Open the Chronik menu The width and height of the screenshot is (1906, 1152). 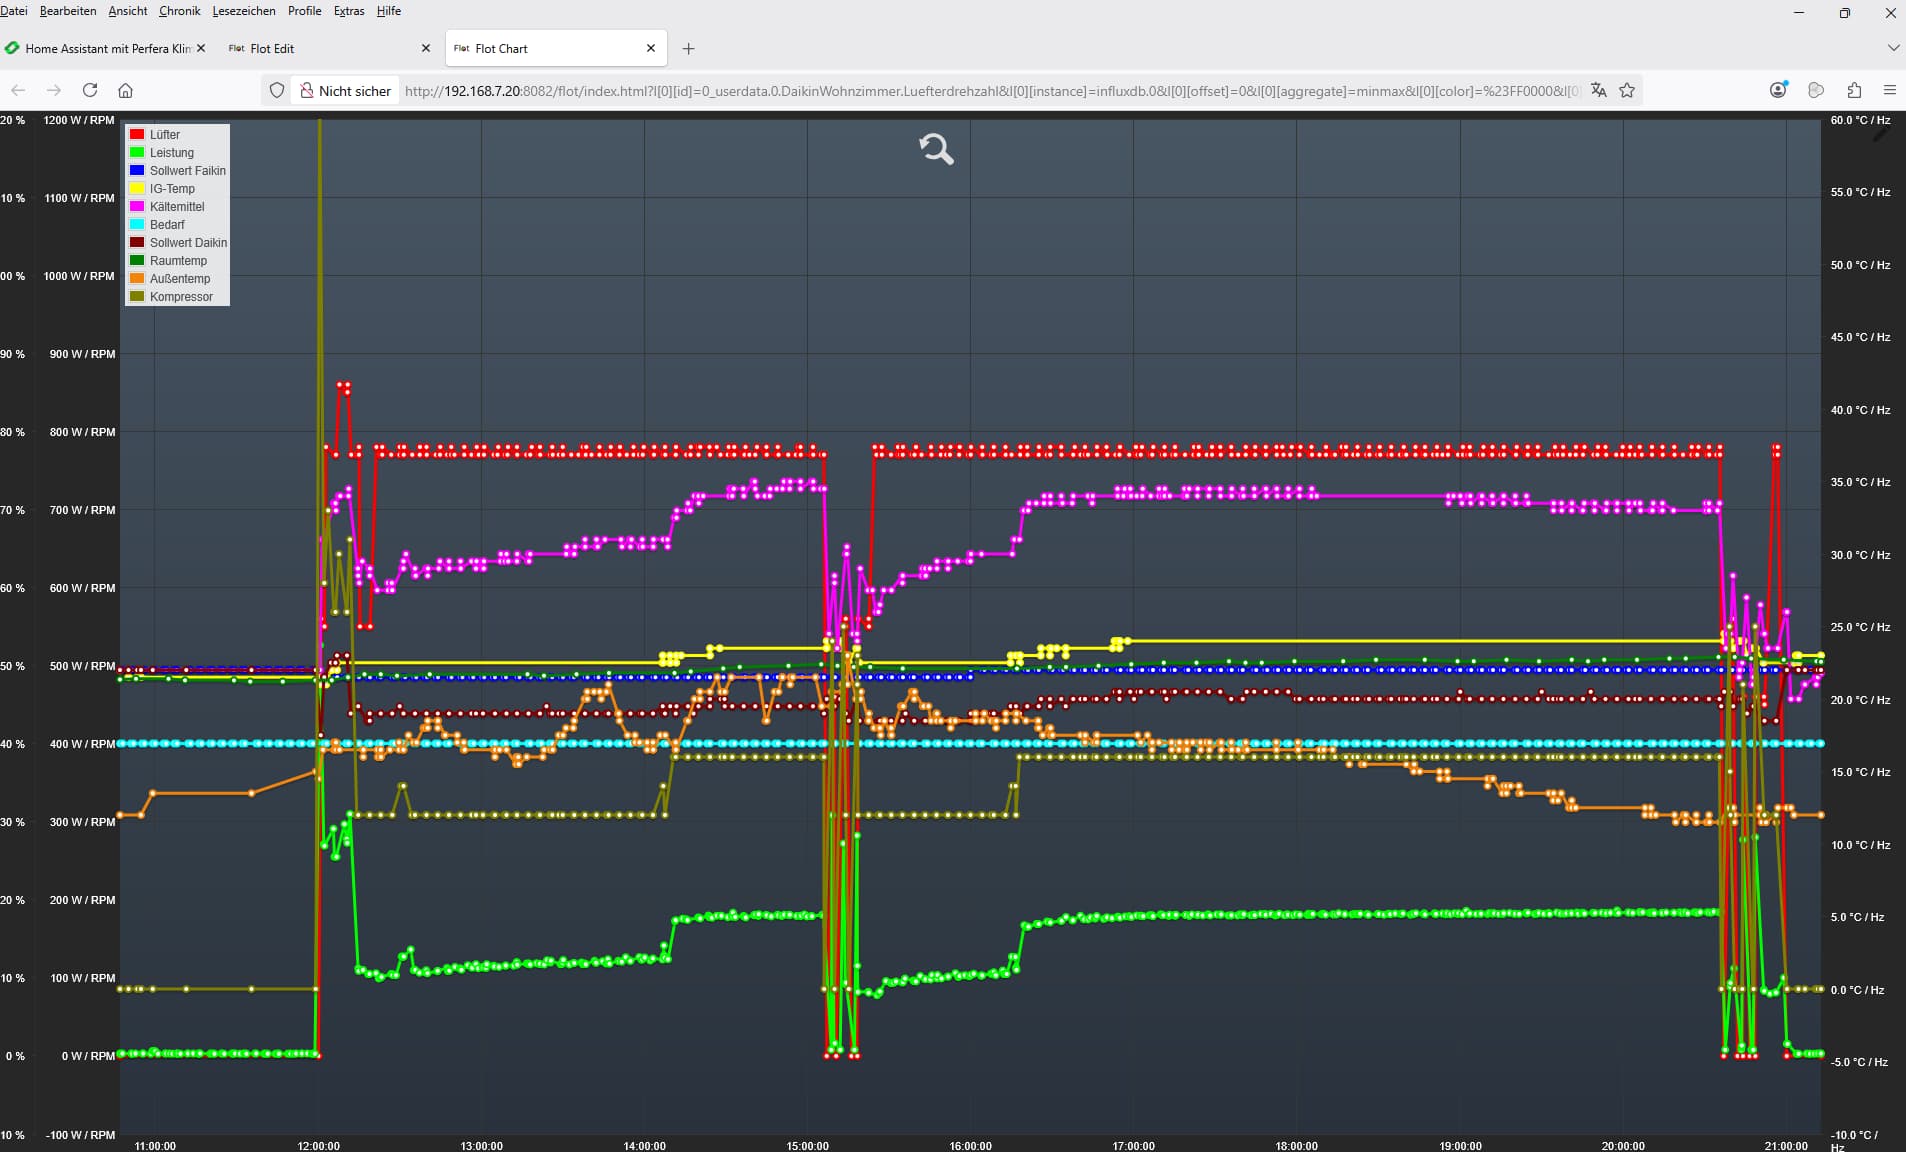(179, 11)
